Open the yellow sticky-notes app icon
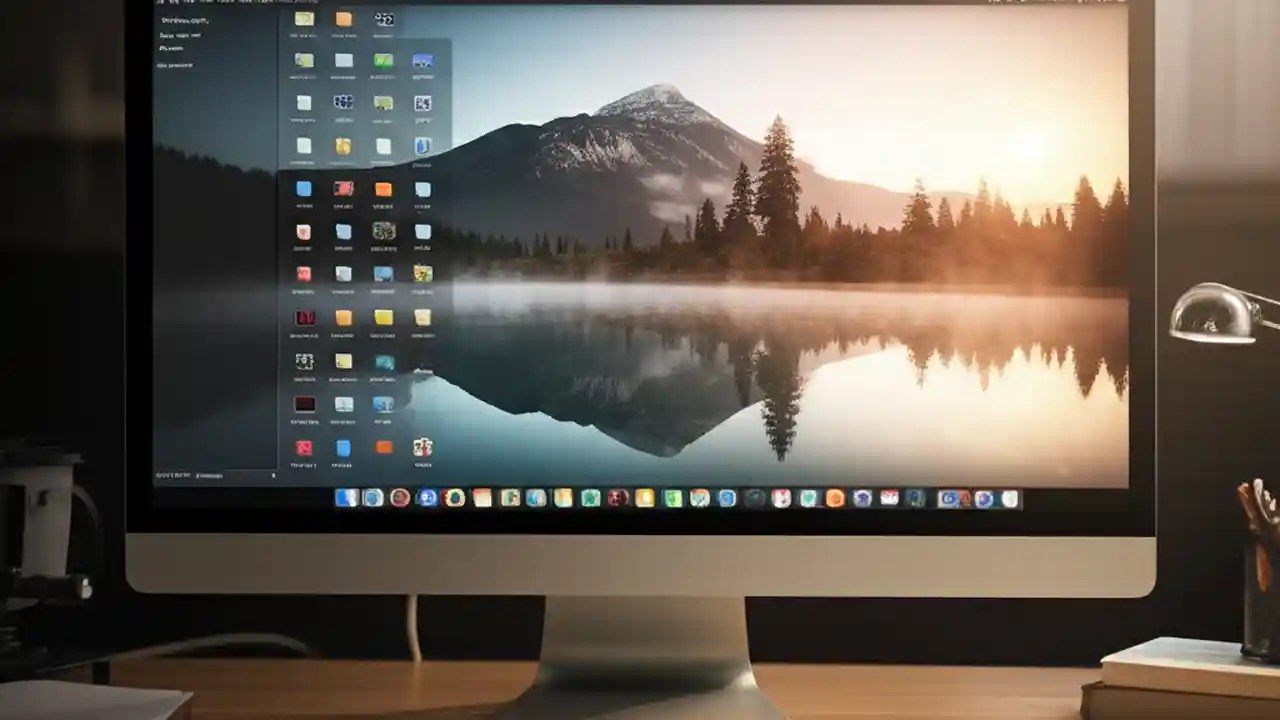The image size is (1280, 720). point(344,362)
